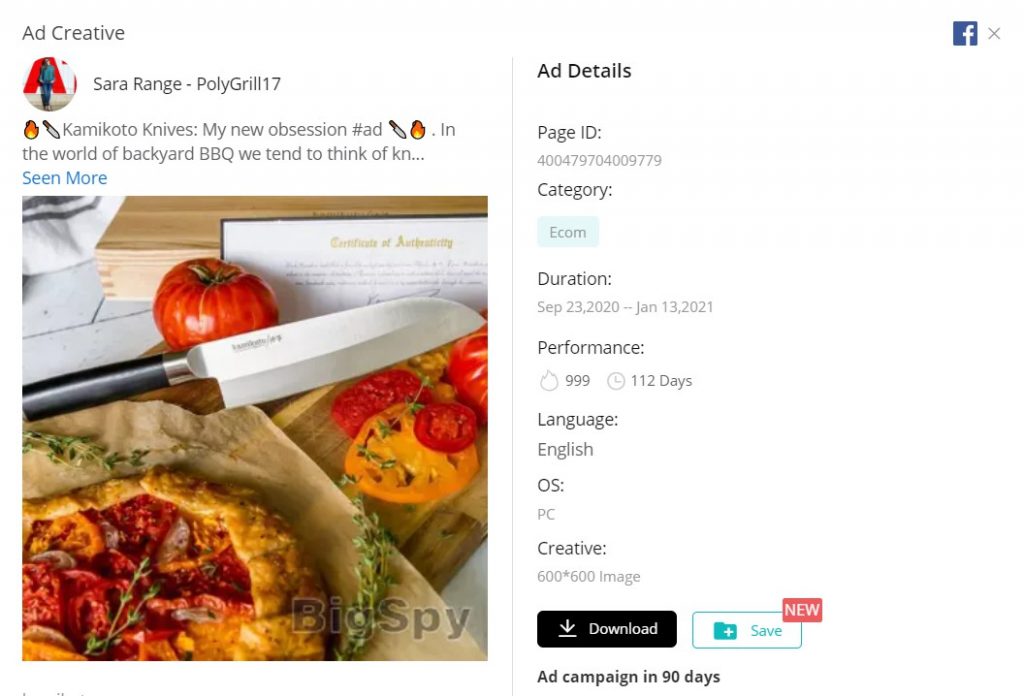Open the knife ad image
Screen dimensions: 1024x696
255,428
